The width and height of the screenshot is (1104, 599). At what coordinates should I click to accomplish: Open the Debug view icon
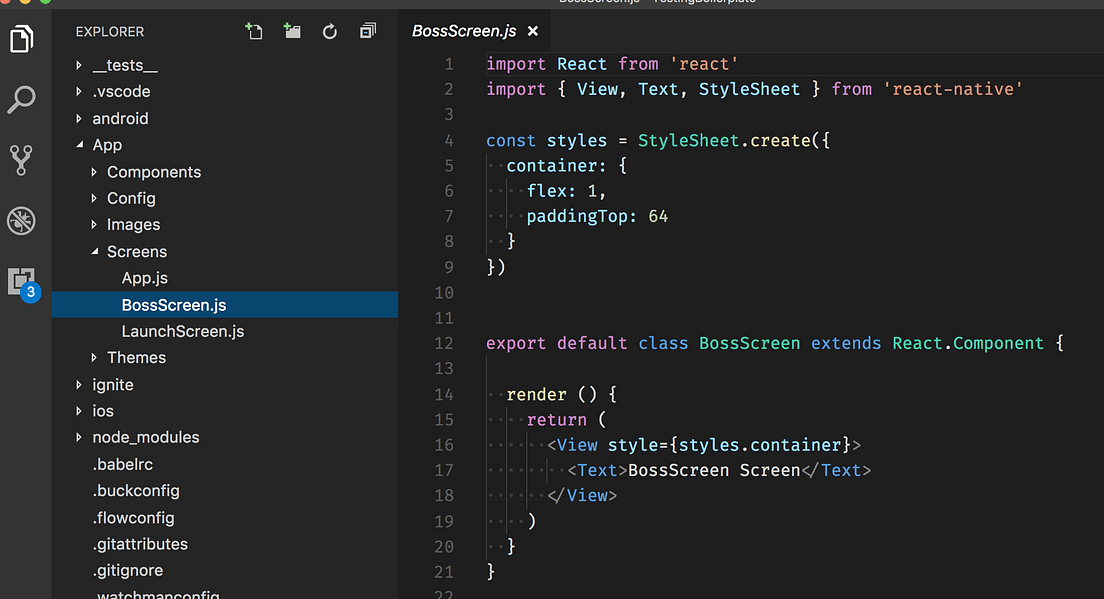click(x=21, y=221)
